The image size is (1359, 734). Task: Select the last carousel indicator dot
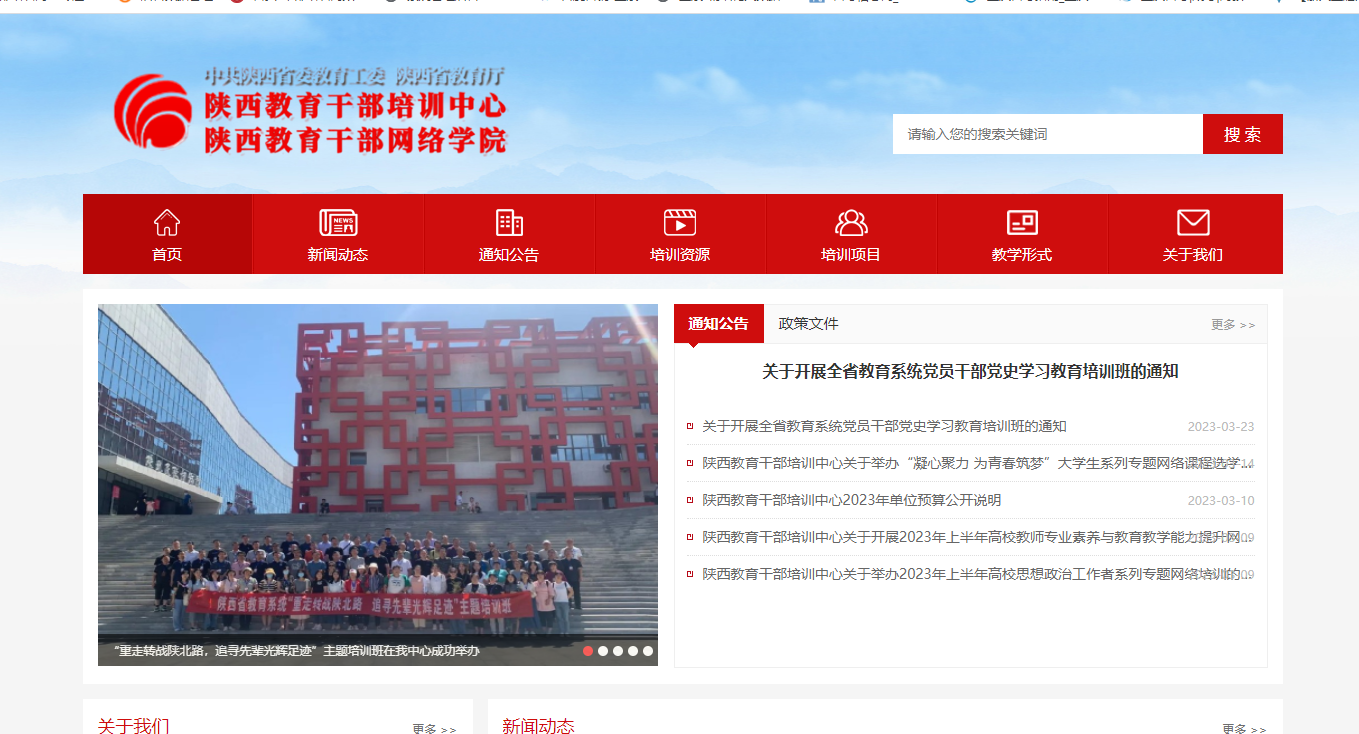[646, 650]
